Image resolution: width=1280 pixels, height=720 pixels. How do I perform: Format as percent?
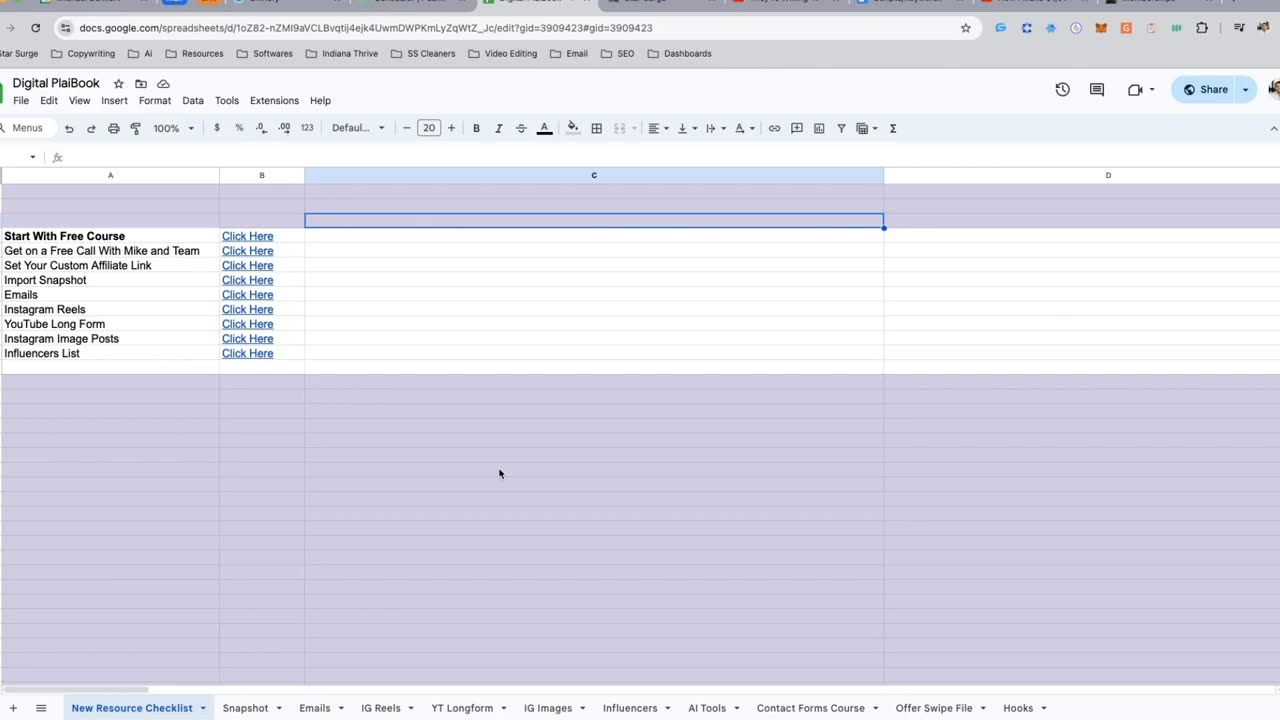click(x=239, y=128)
